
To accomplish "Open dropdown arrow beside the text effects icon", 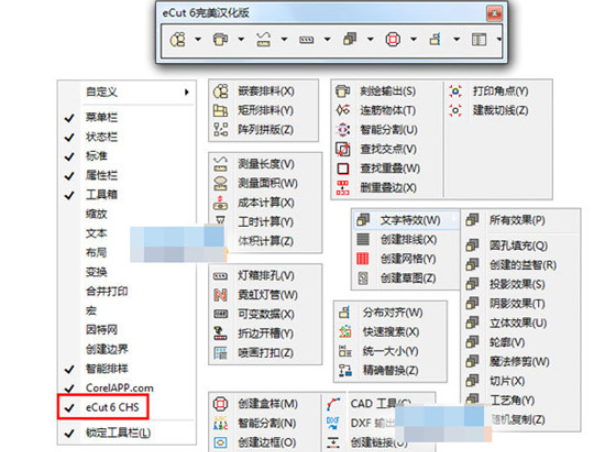I will click(x=370, y=39).
